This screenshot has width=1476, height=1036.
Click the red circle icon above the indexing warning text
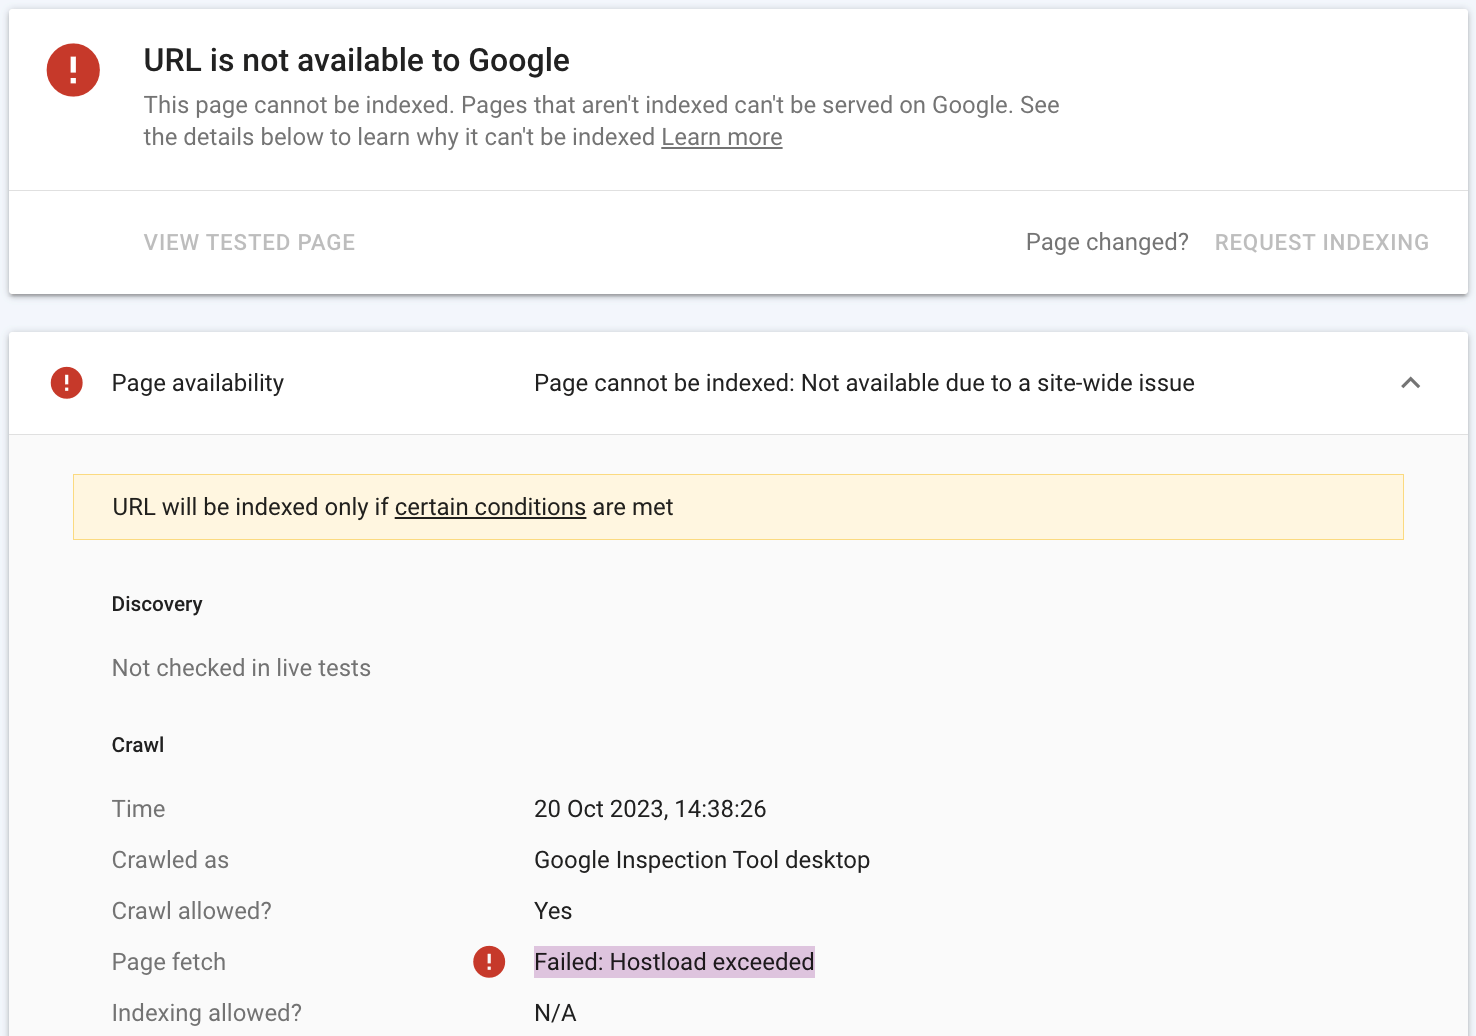pyautogui.click(x=66, y=383)
